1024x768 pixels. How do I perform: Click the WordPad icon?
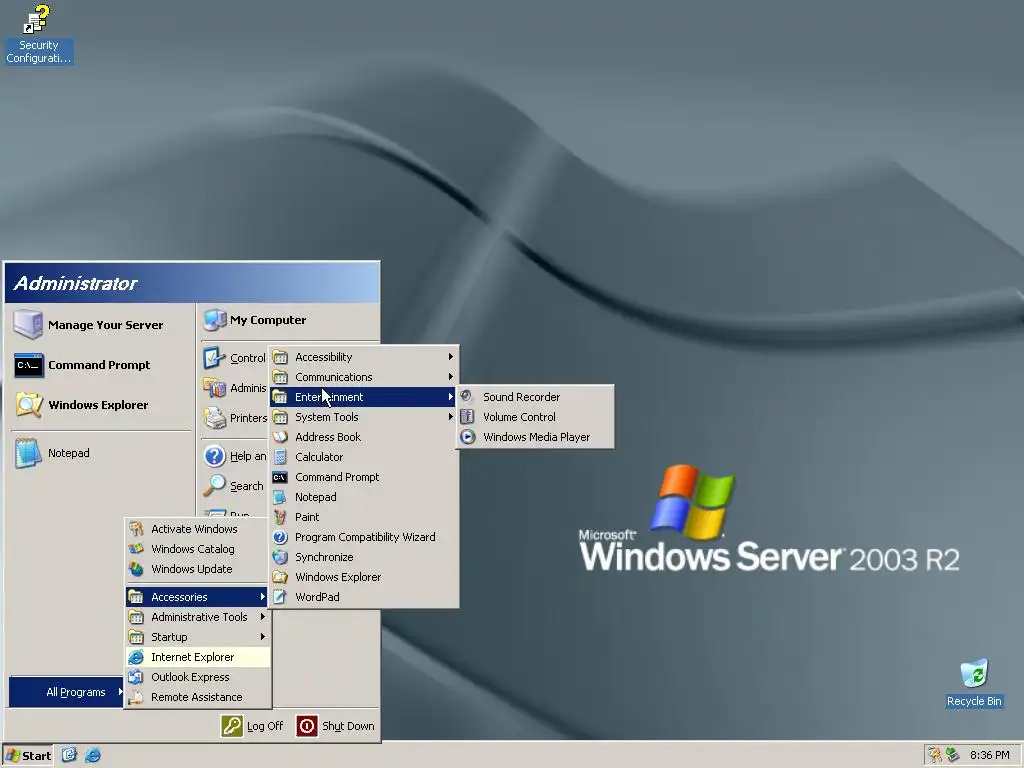[280, 597]
